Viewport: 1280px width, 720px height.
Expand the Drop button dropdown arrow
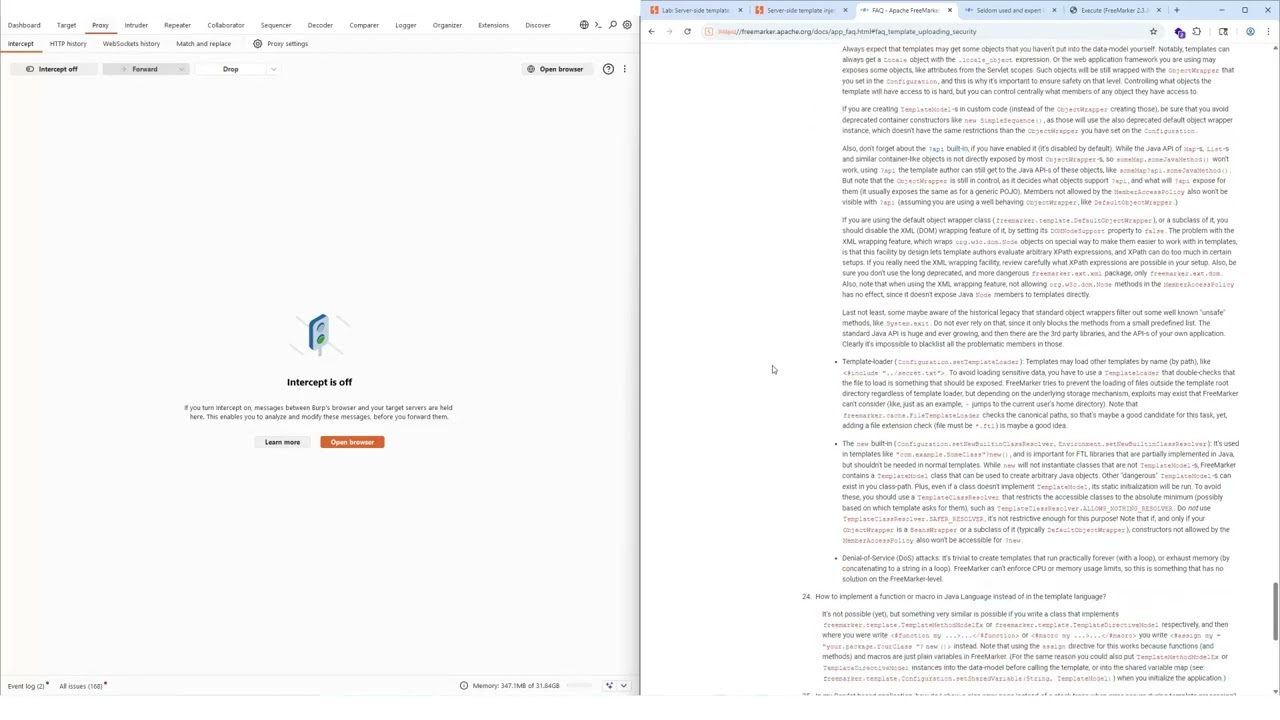point(272,69)
